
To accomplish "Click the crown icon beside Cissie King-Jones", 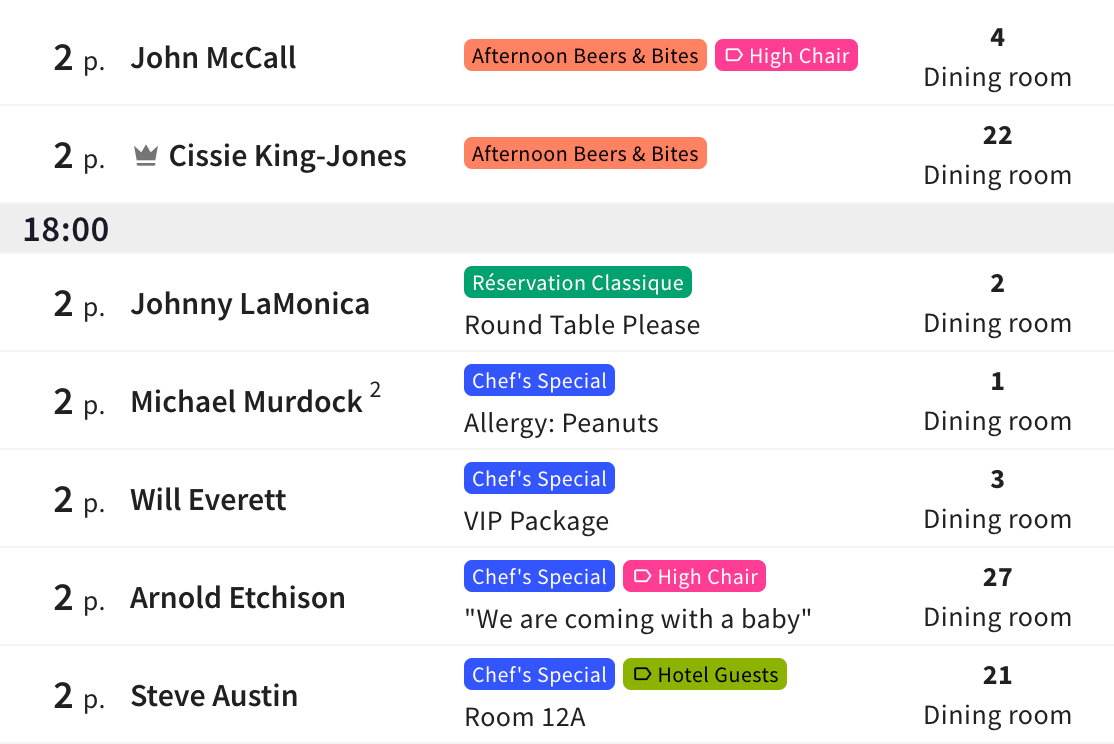I will coord(146,156).
